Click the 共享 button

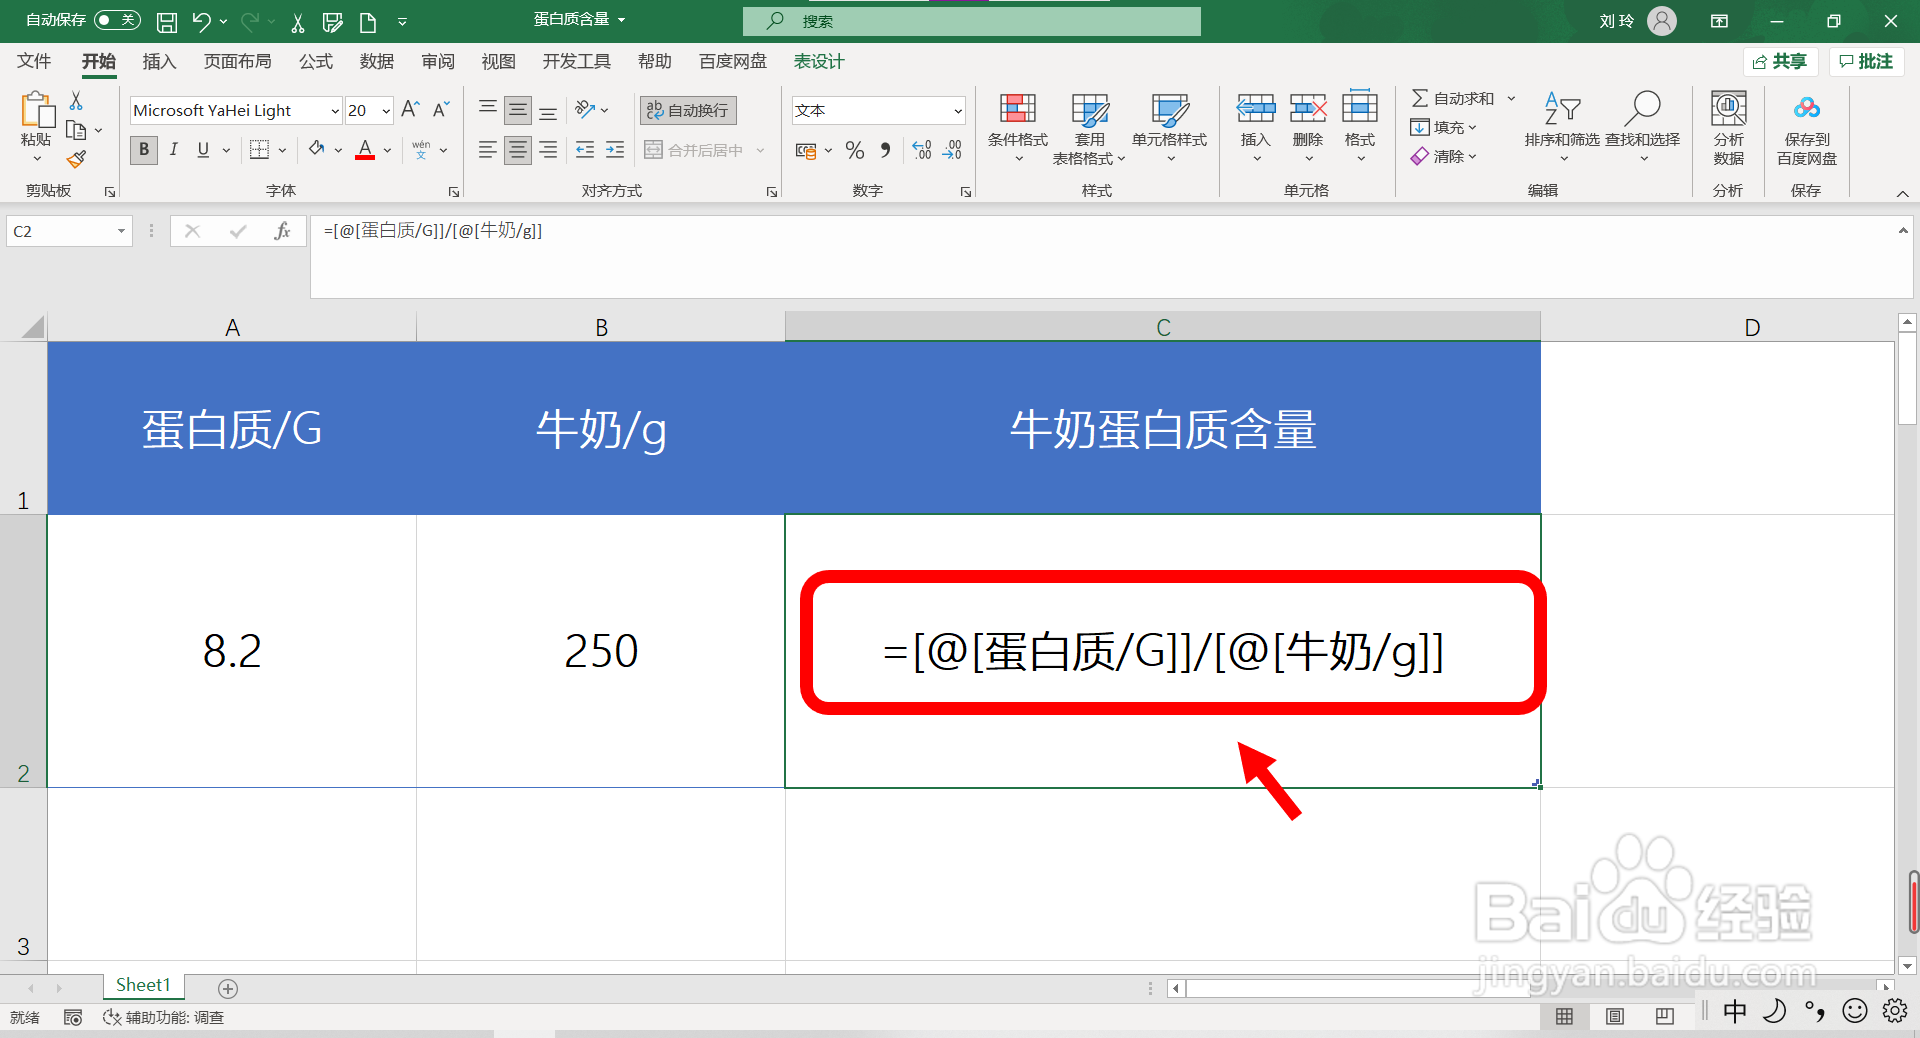[1780, 61]
